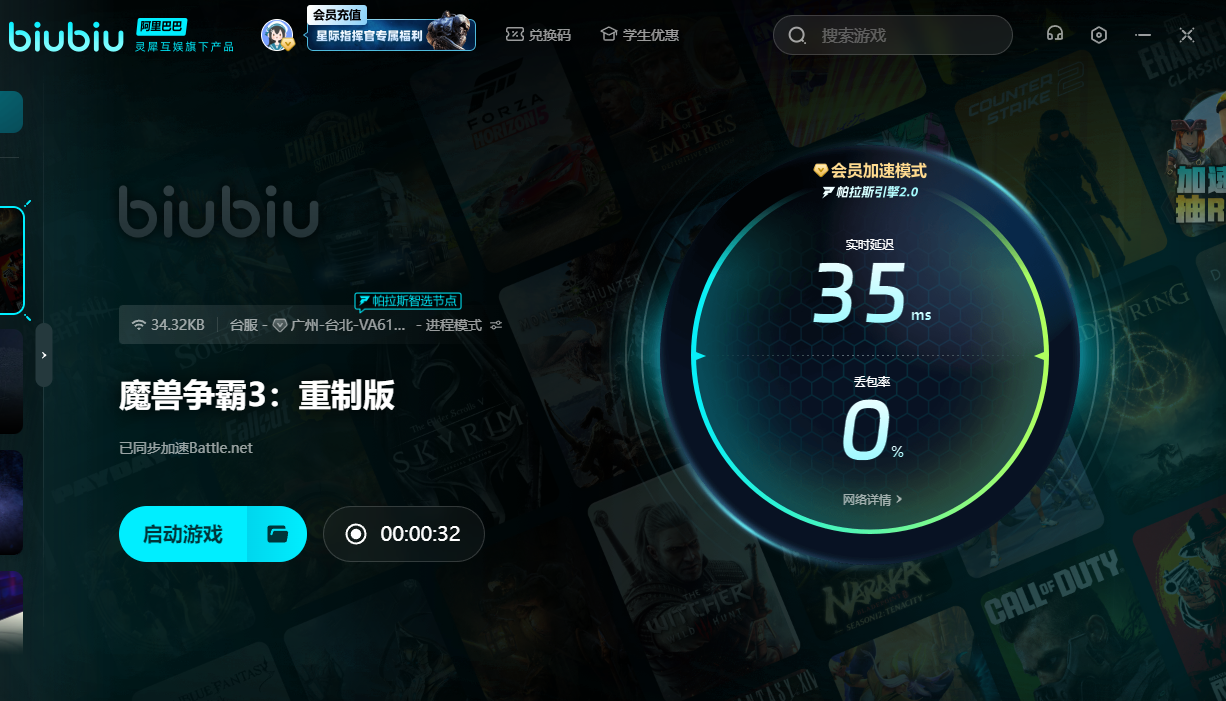The image size is (1226, 701).
Task: Click the biubiu logo at top left
Action: coord(65,35)
